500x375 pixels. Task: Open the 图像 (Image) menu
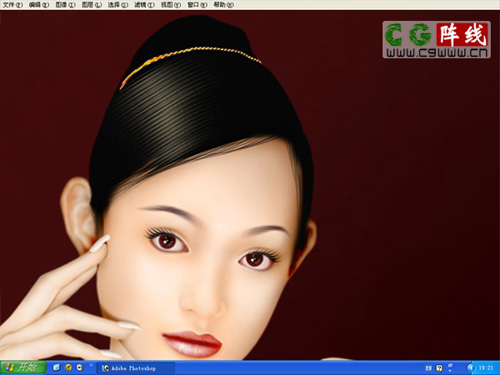pos(65,5)
